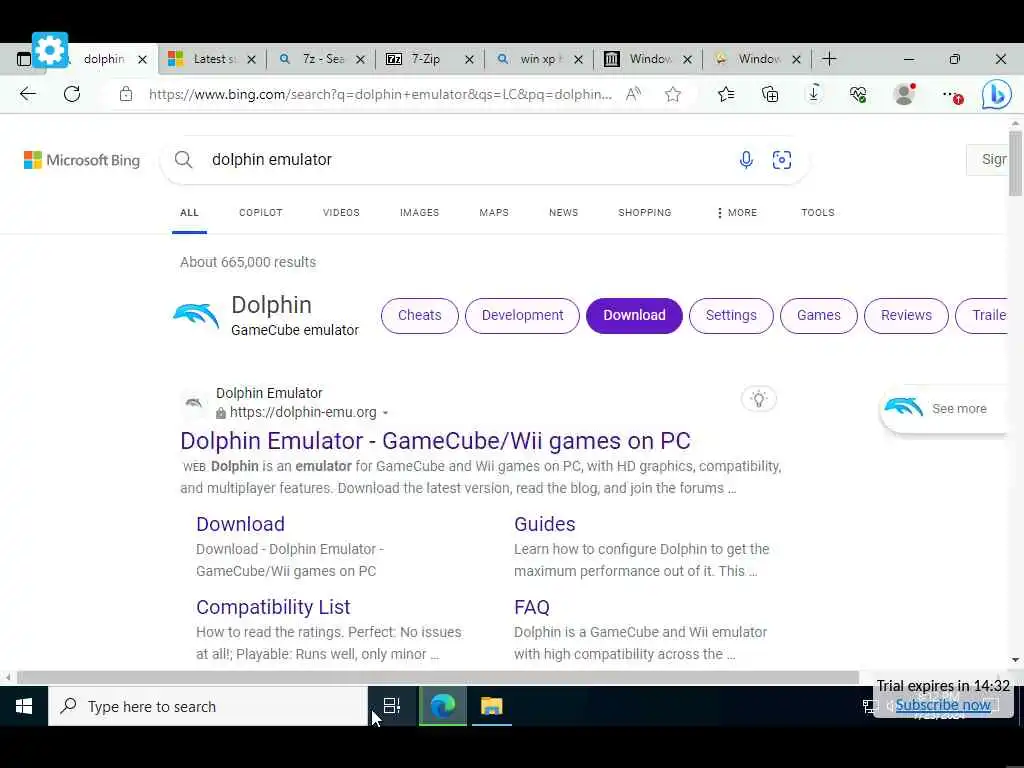1024x768 pixels.
Task: Click the Dolphin logo in knowledge header
Action: tap(196, 315)
